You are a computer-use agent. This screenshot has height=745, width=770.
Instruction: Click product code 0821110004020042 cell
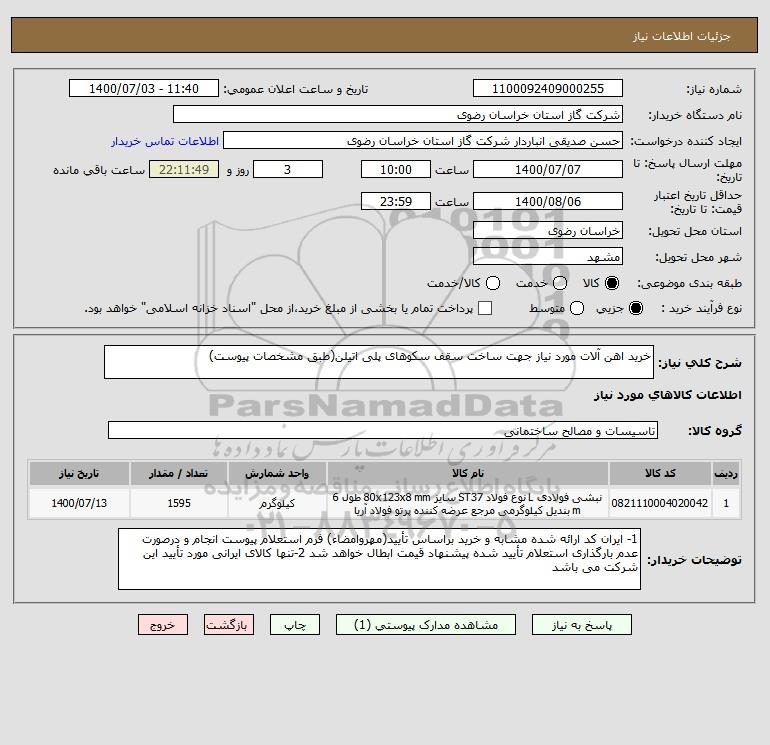660,503
